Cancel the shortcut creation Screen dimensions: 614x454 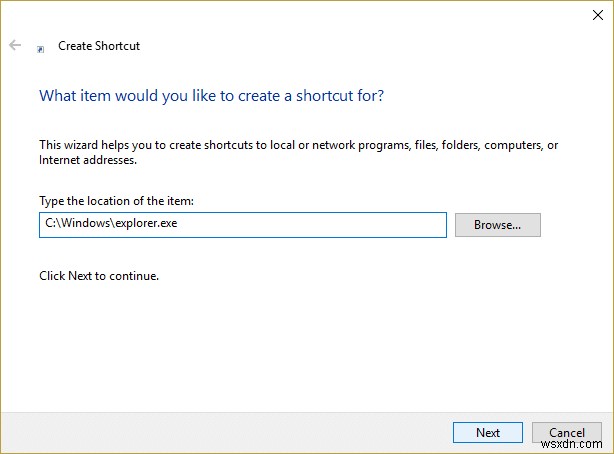click(x=566, y=432)
